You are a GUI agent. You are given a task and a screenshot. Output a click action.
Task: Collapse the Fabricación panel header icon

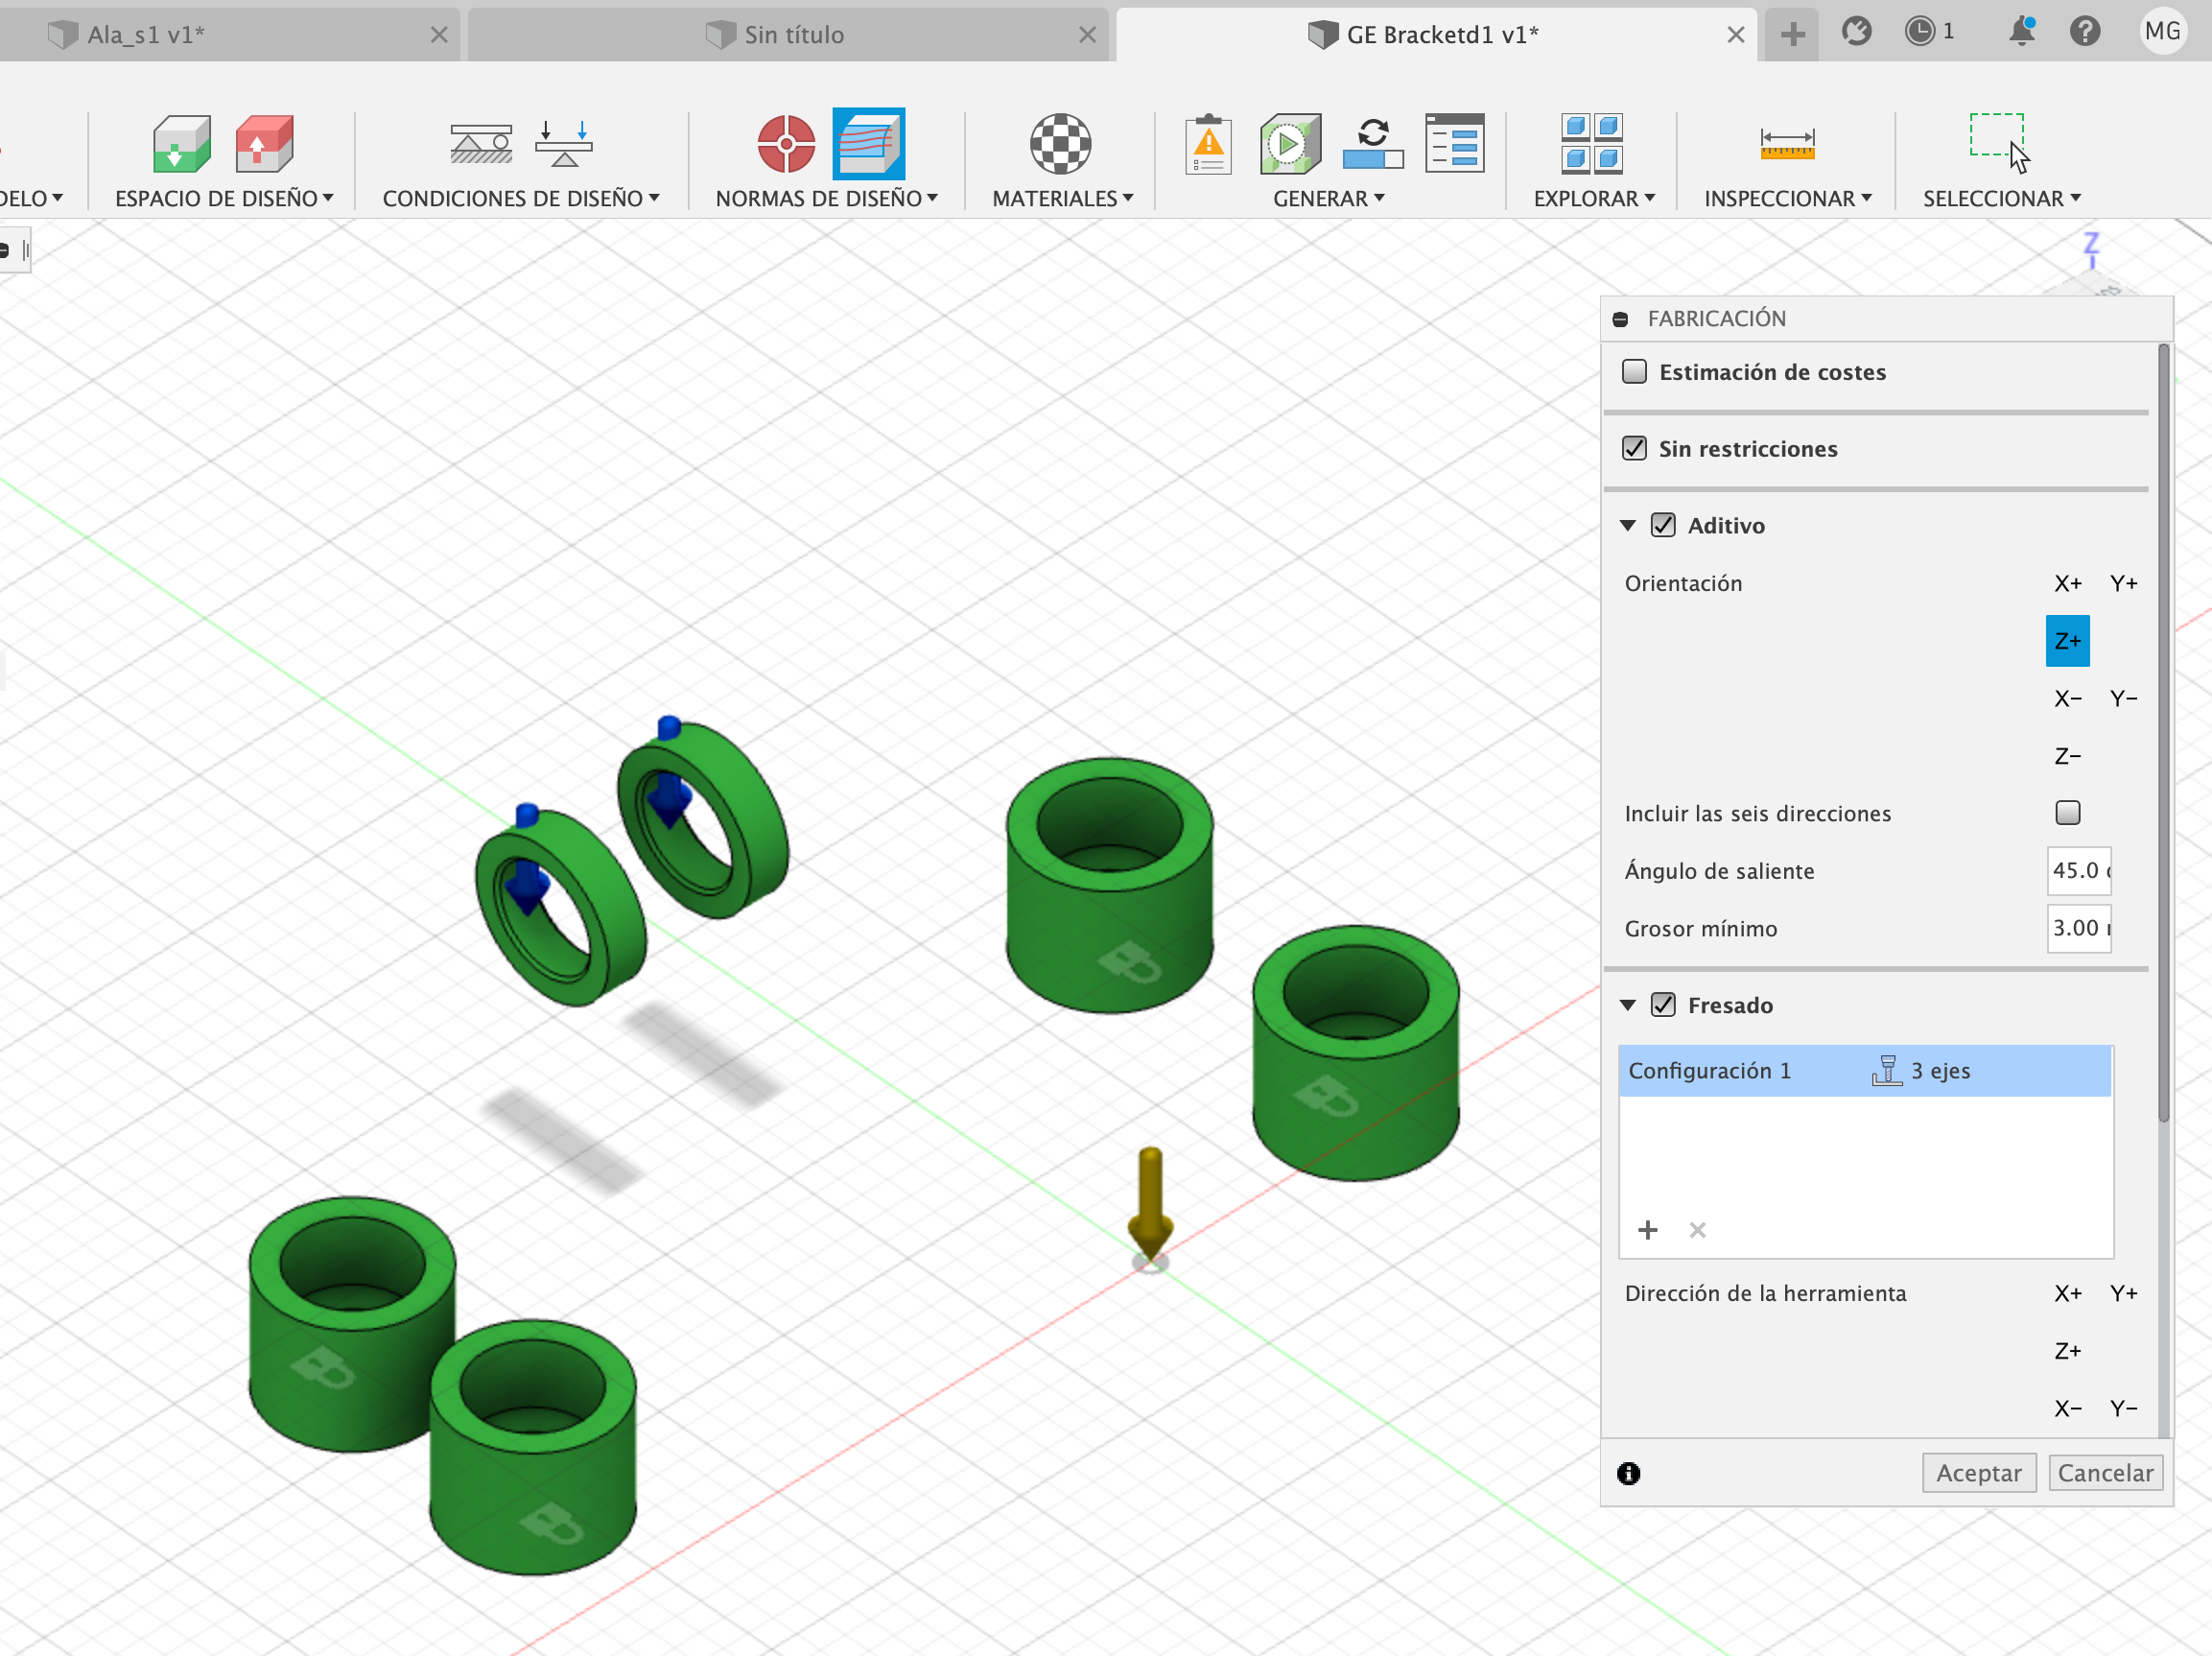[x=1620, y=319]
